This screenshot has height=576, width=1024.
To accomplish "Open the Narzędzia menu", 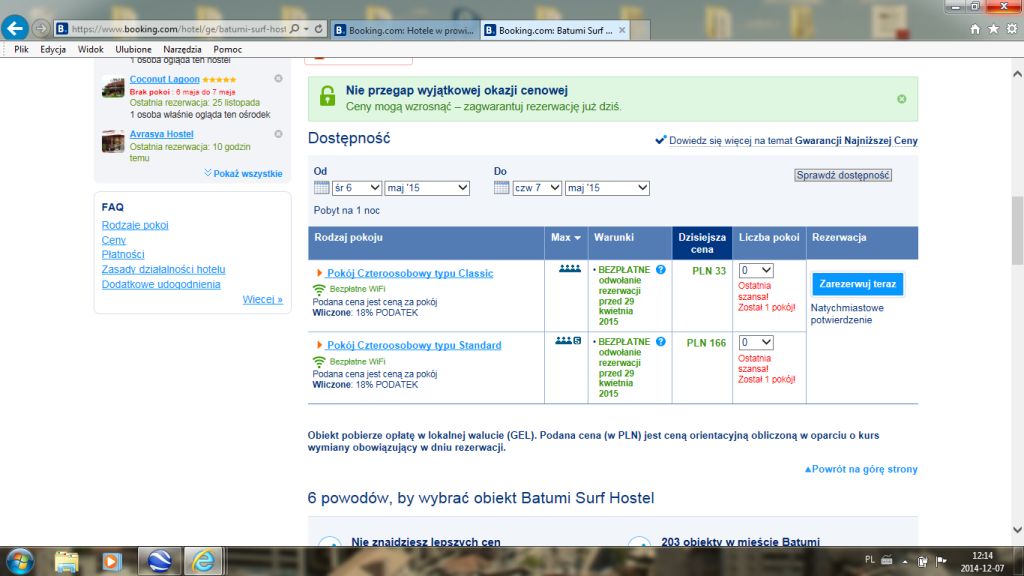I will pyautogui.click(x=182, y=50).
